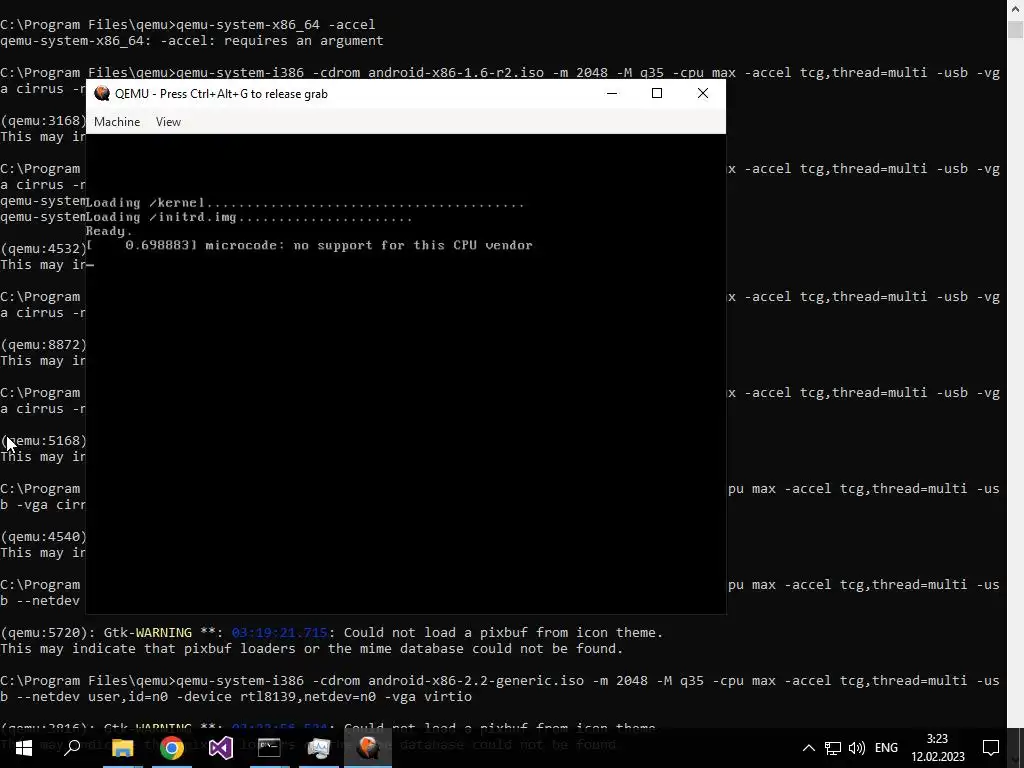Open File Explorer from the taskbar

[x=122, y=748]
